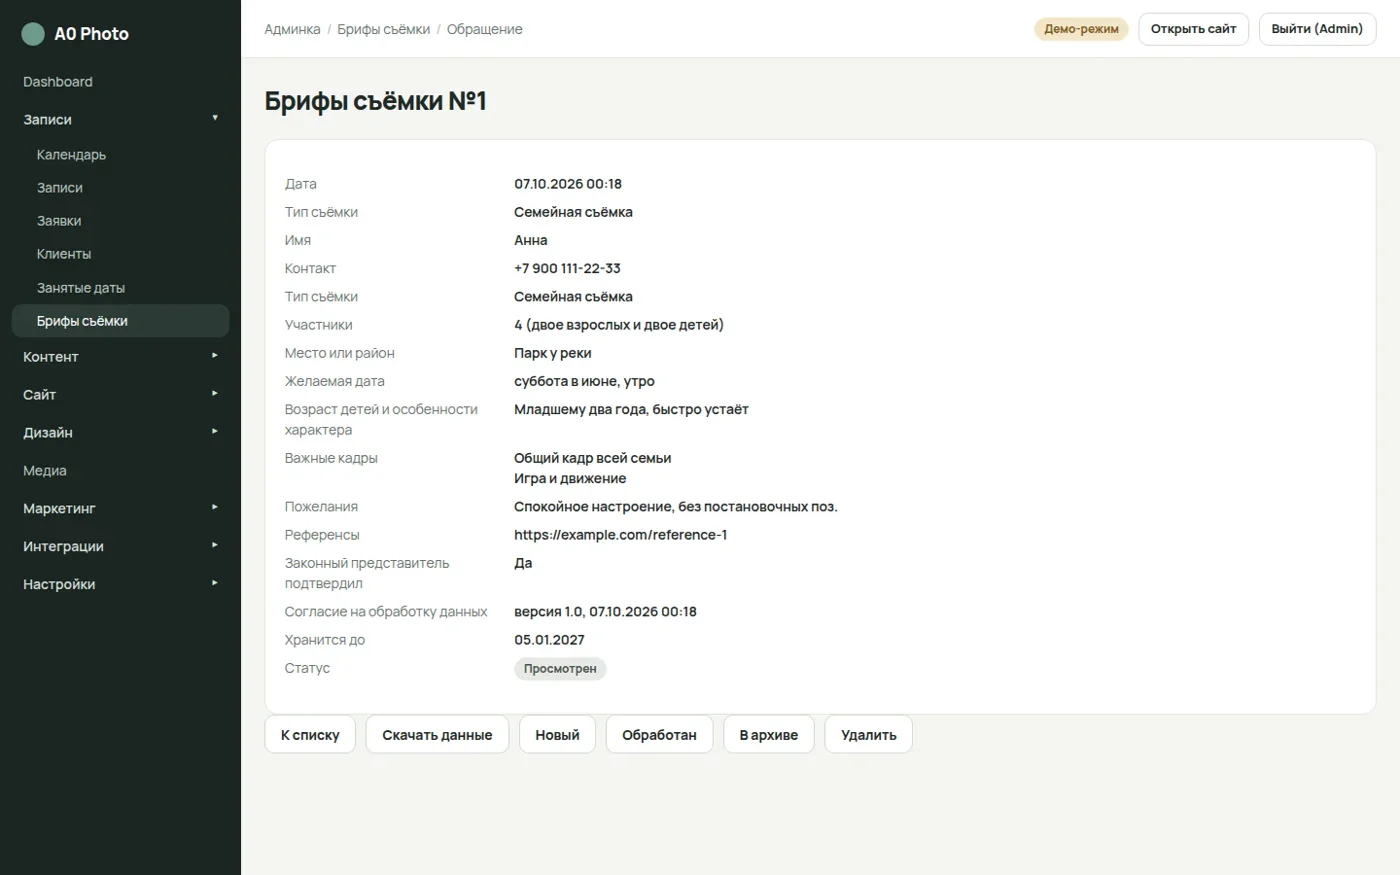
Task: Click the Демо-режим badge
Action: pyautogui.click(x=1081, y=29)
